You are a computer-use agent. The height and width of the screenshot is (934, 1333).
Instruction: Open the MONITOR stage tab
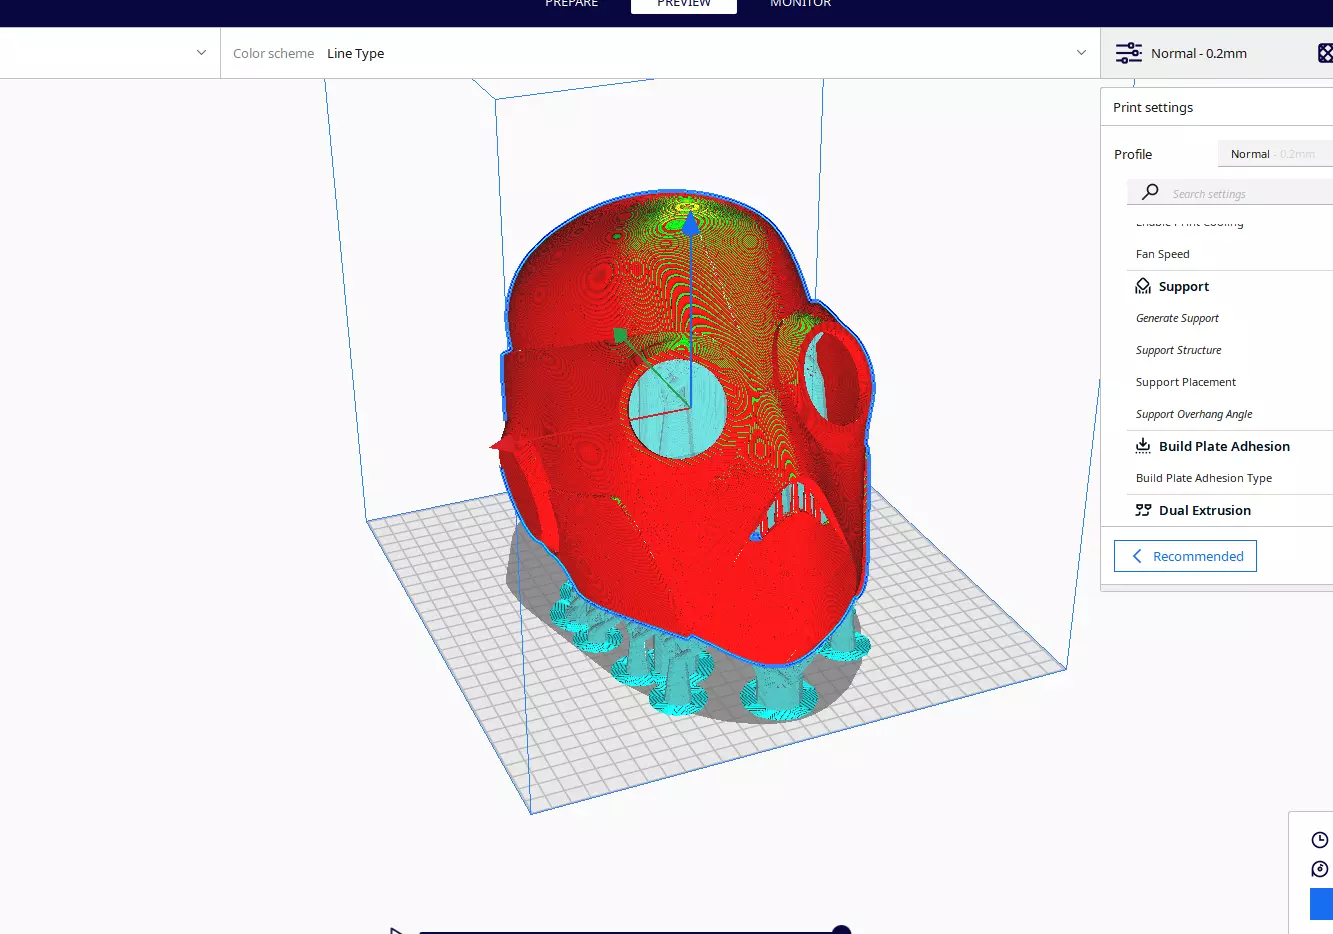tap(800, 4)
